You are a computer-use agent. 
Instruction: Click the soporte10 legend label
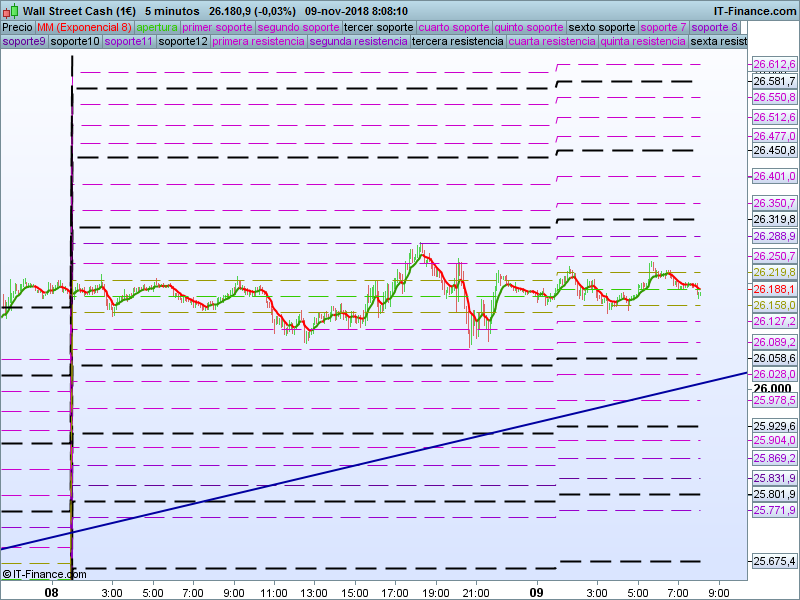pos(75,42)
